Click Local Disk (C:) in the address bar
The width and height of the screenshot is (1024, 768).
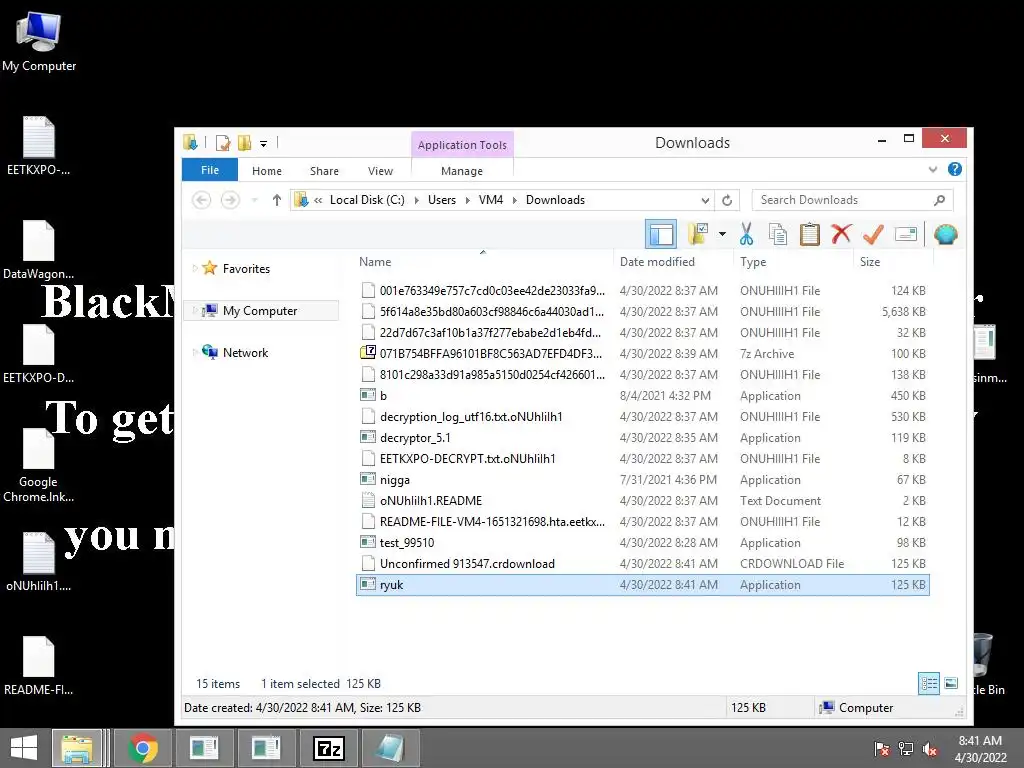pyautogui.click(x=367, y=200)
